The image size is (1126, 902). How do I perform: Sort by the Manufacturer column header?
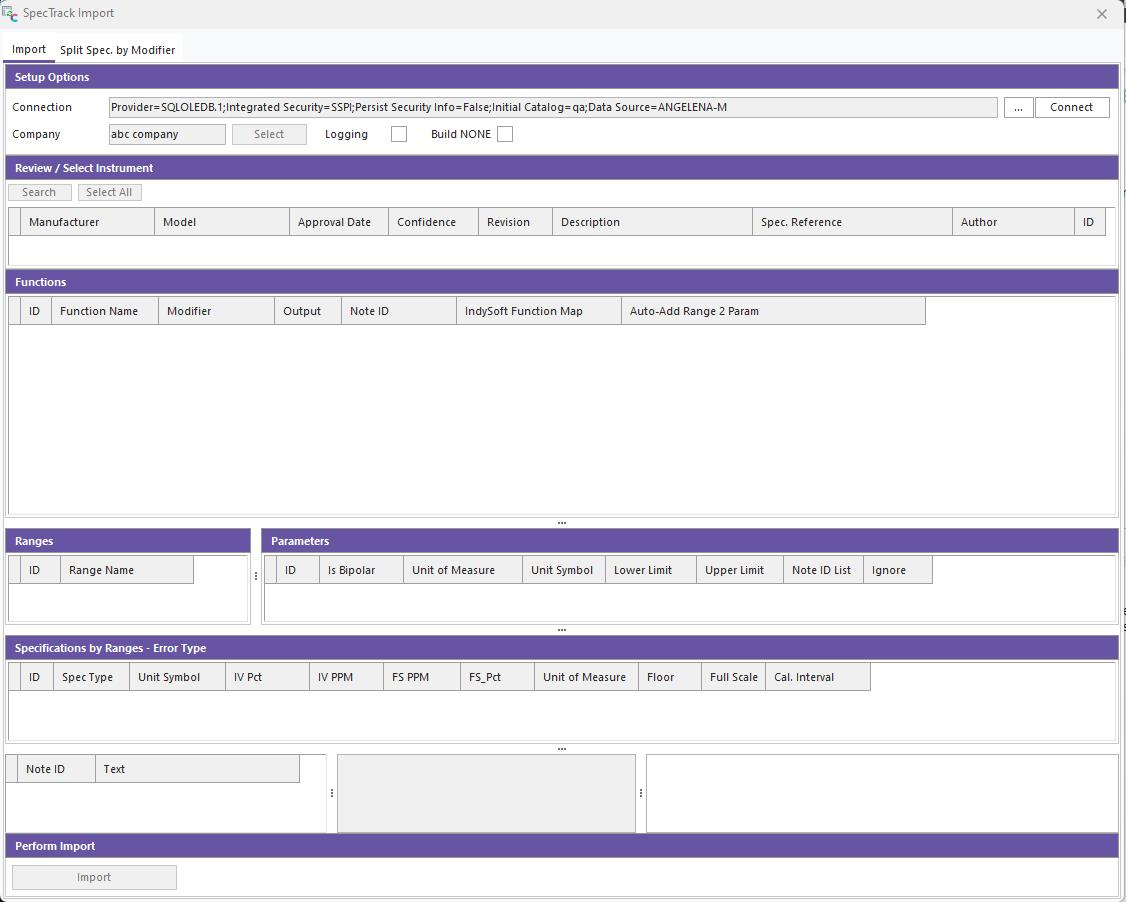click(x=87, y=222)
